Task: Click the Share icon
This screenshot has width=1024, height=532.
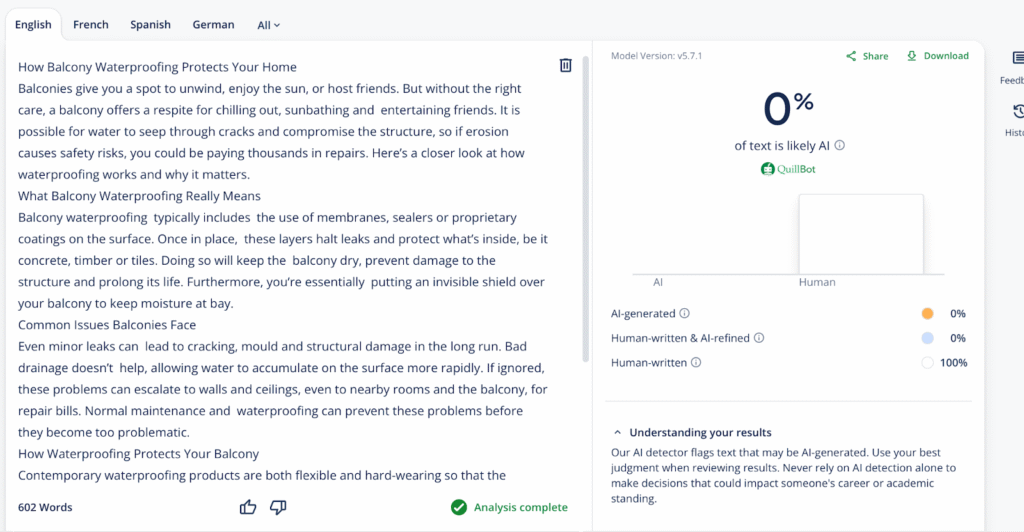Action: coord(851,56)
